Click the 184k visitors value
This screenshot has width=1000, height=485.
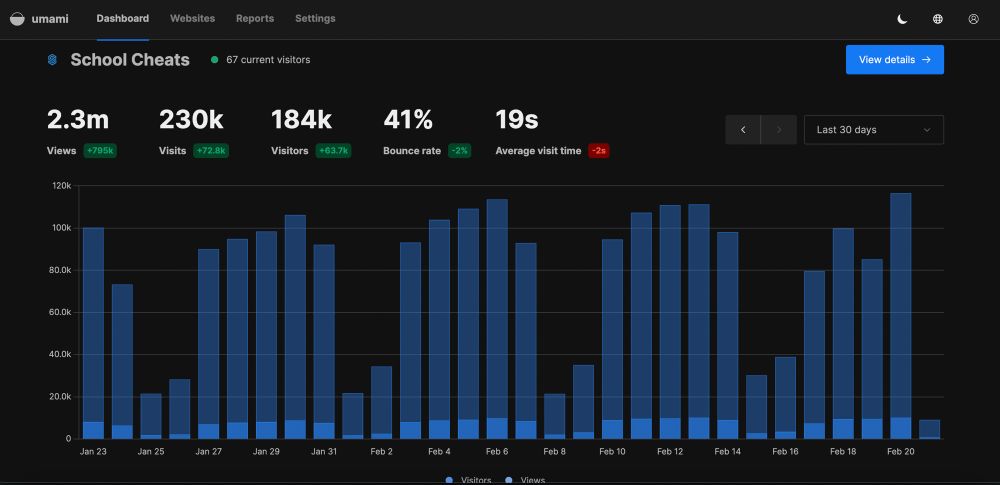pos(302,119)
